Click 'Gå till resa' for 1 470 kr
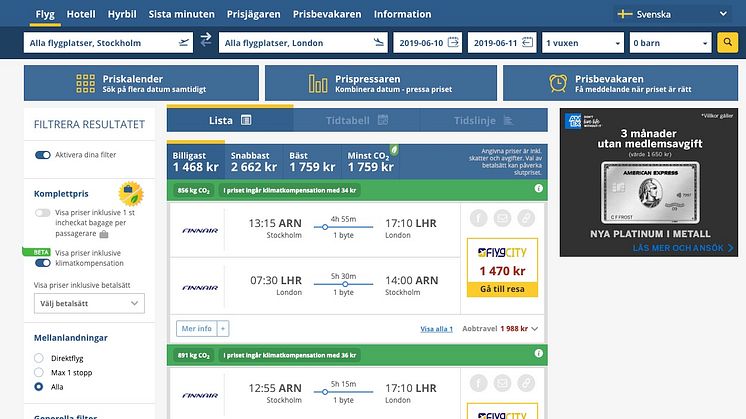746x419 pixels. point(503,288)
